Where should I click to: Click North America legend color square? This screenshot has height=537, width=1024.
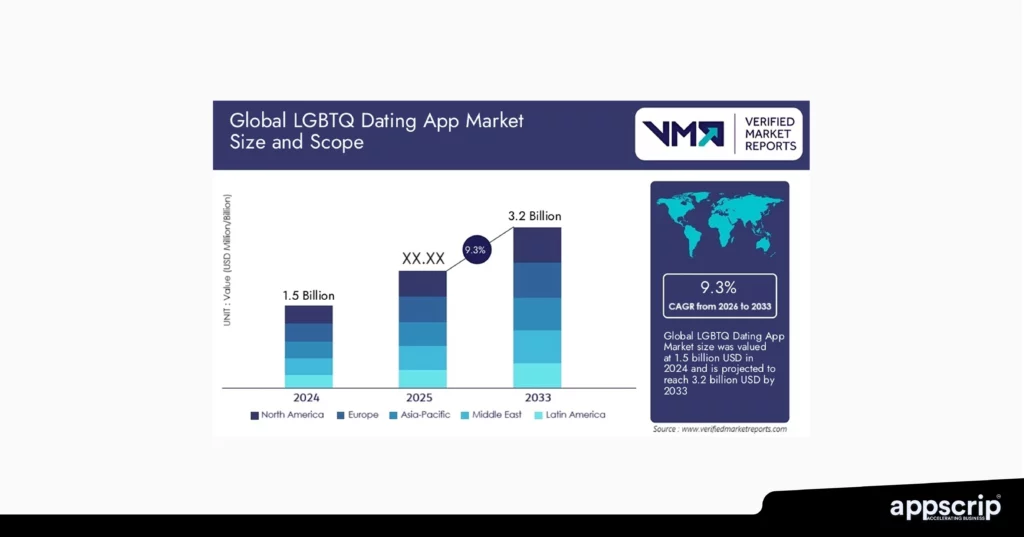click(x=254, y=414)
